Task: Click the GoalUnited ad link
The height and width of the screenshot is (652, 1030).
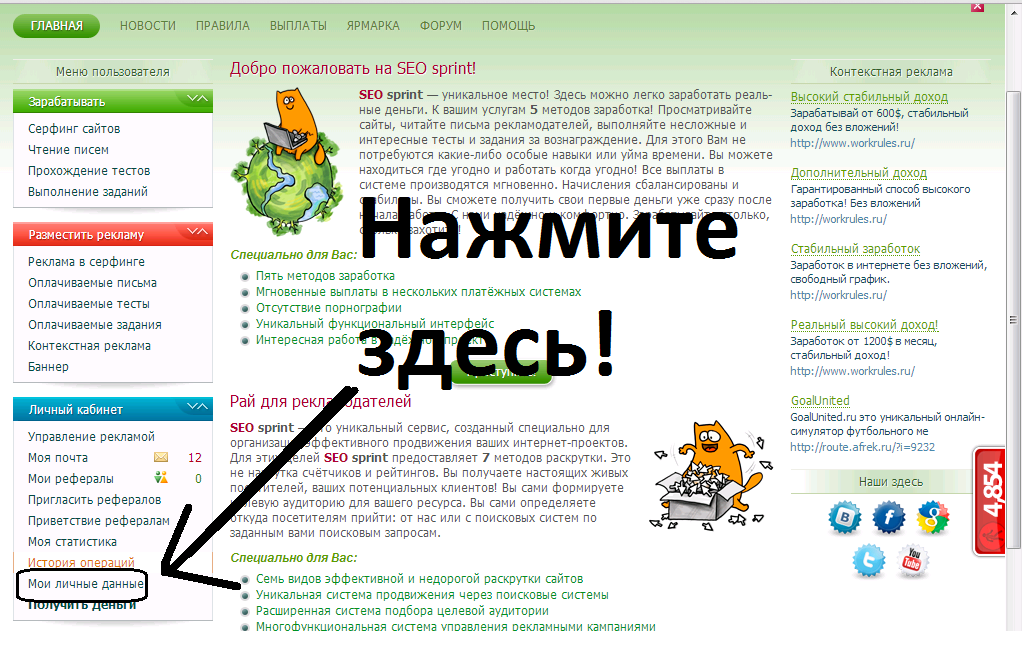Action: pos(820,401)
